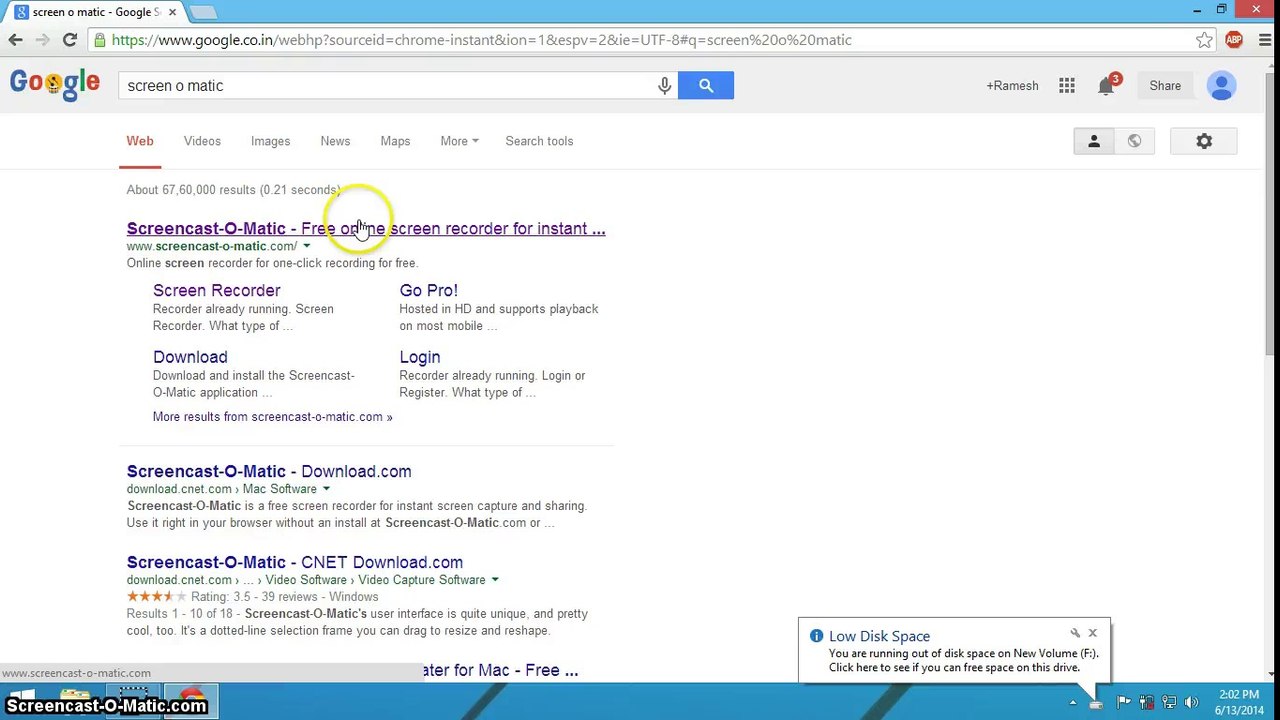
Task: Open the Google apps grid
Action: 1067,86
